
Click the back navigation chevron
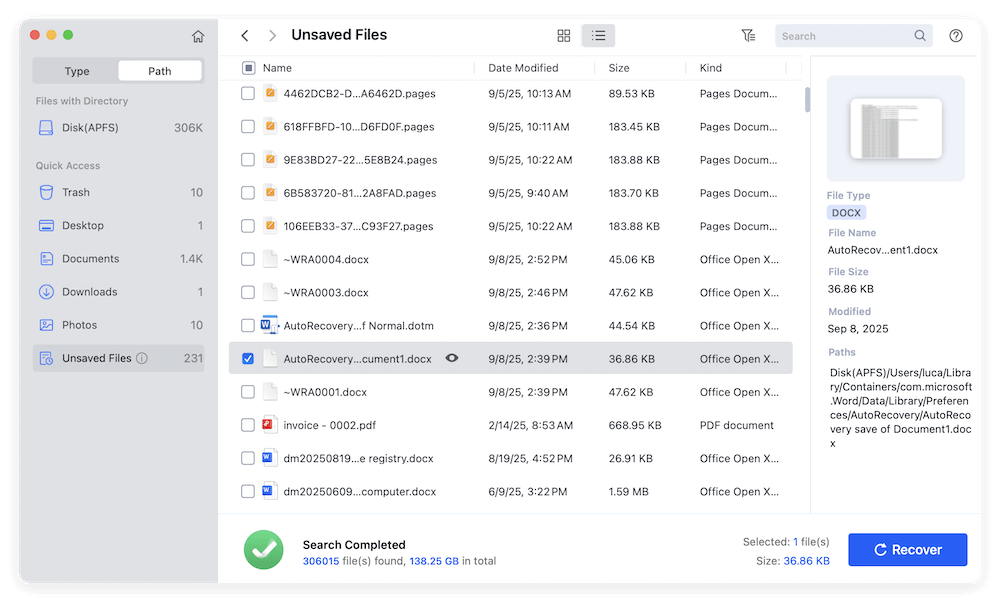pos(244,35)
